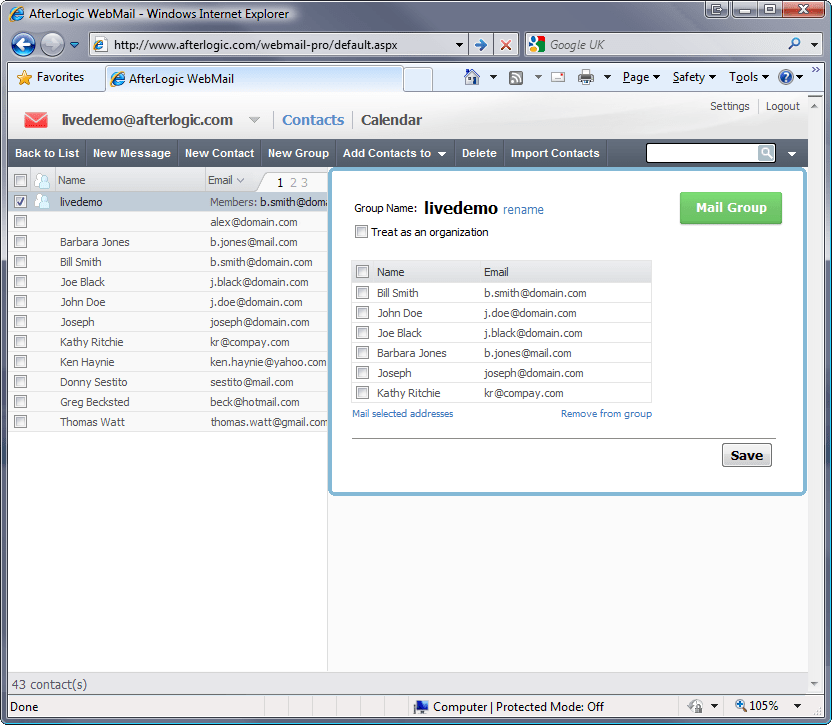The image size is (832, 725).
Task: Expand the livedemo account dropdown arrow
Action: [x=255, y=119]
